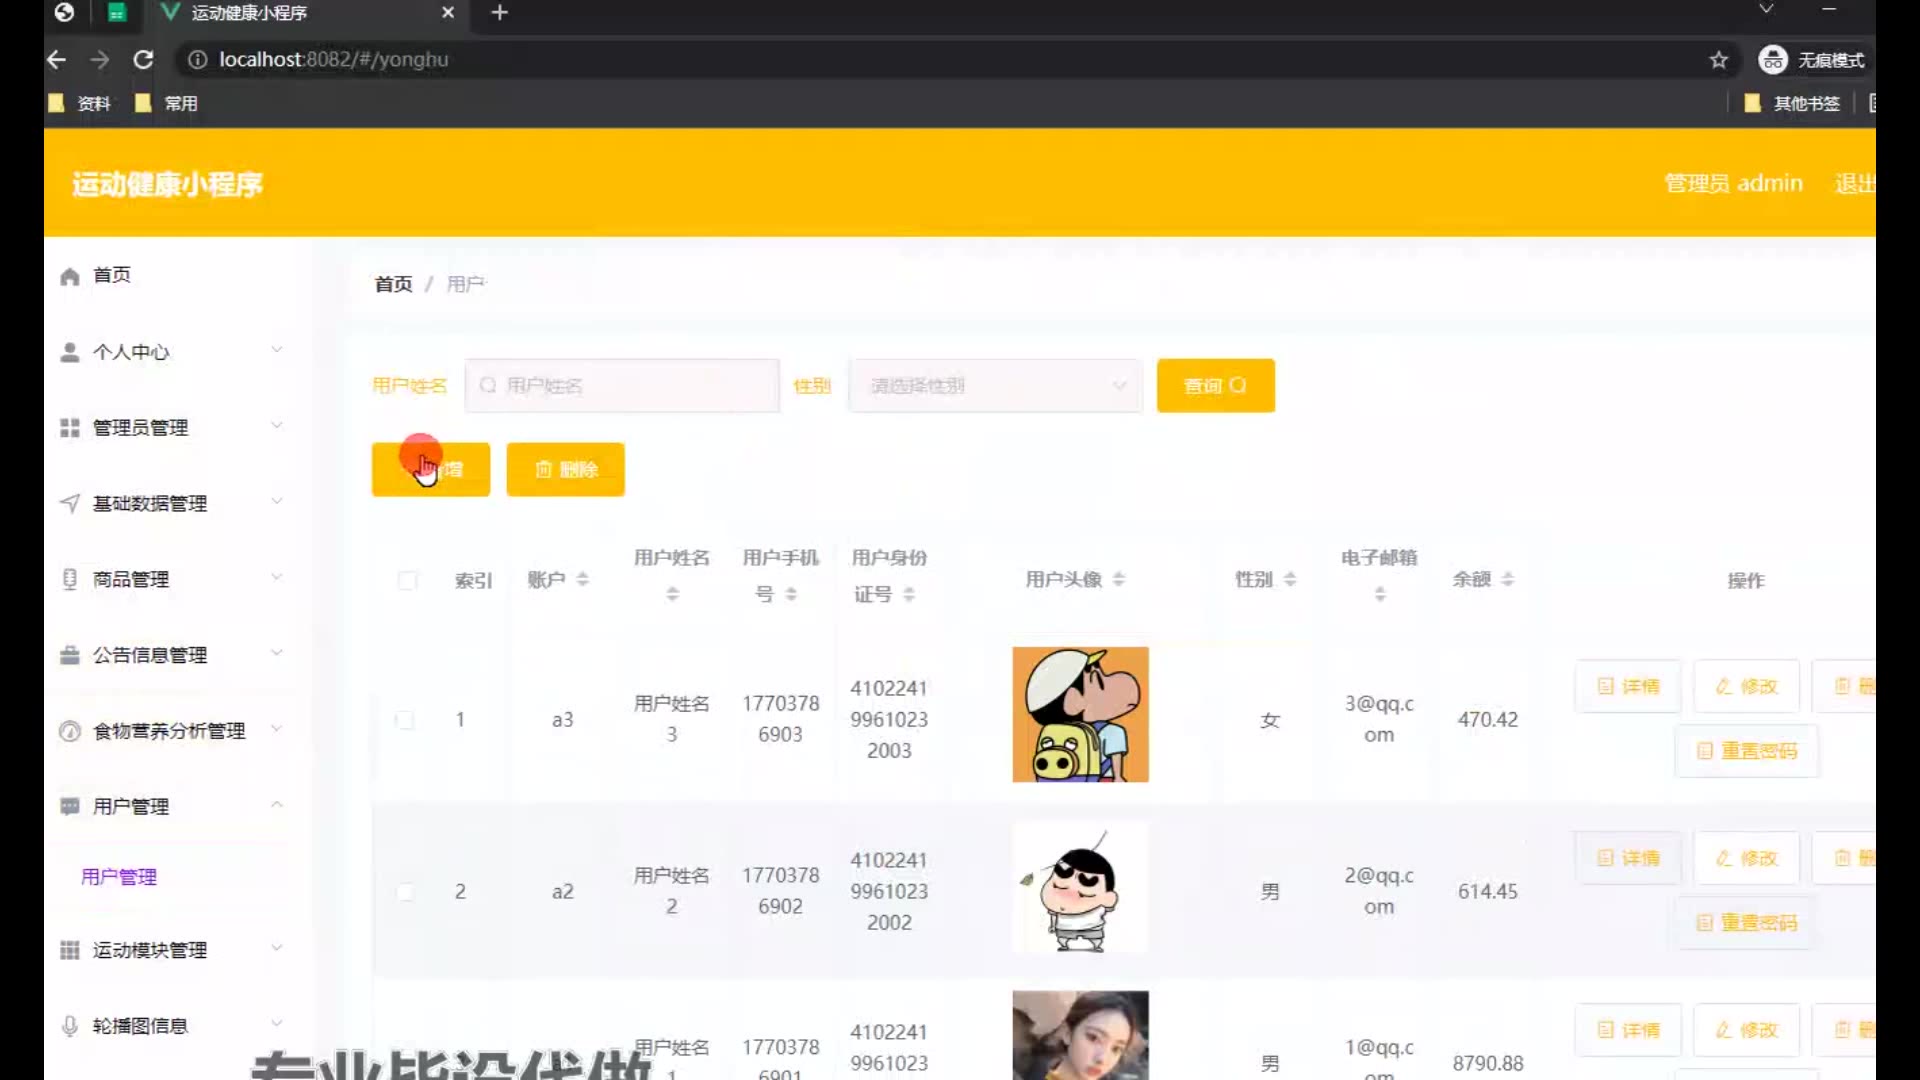This screenshot has height=1080, width=1920.
Task: Sort by 性别 column arrows
Action: click(1290, 579)
